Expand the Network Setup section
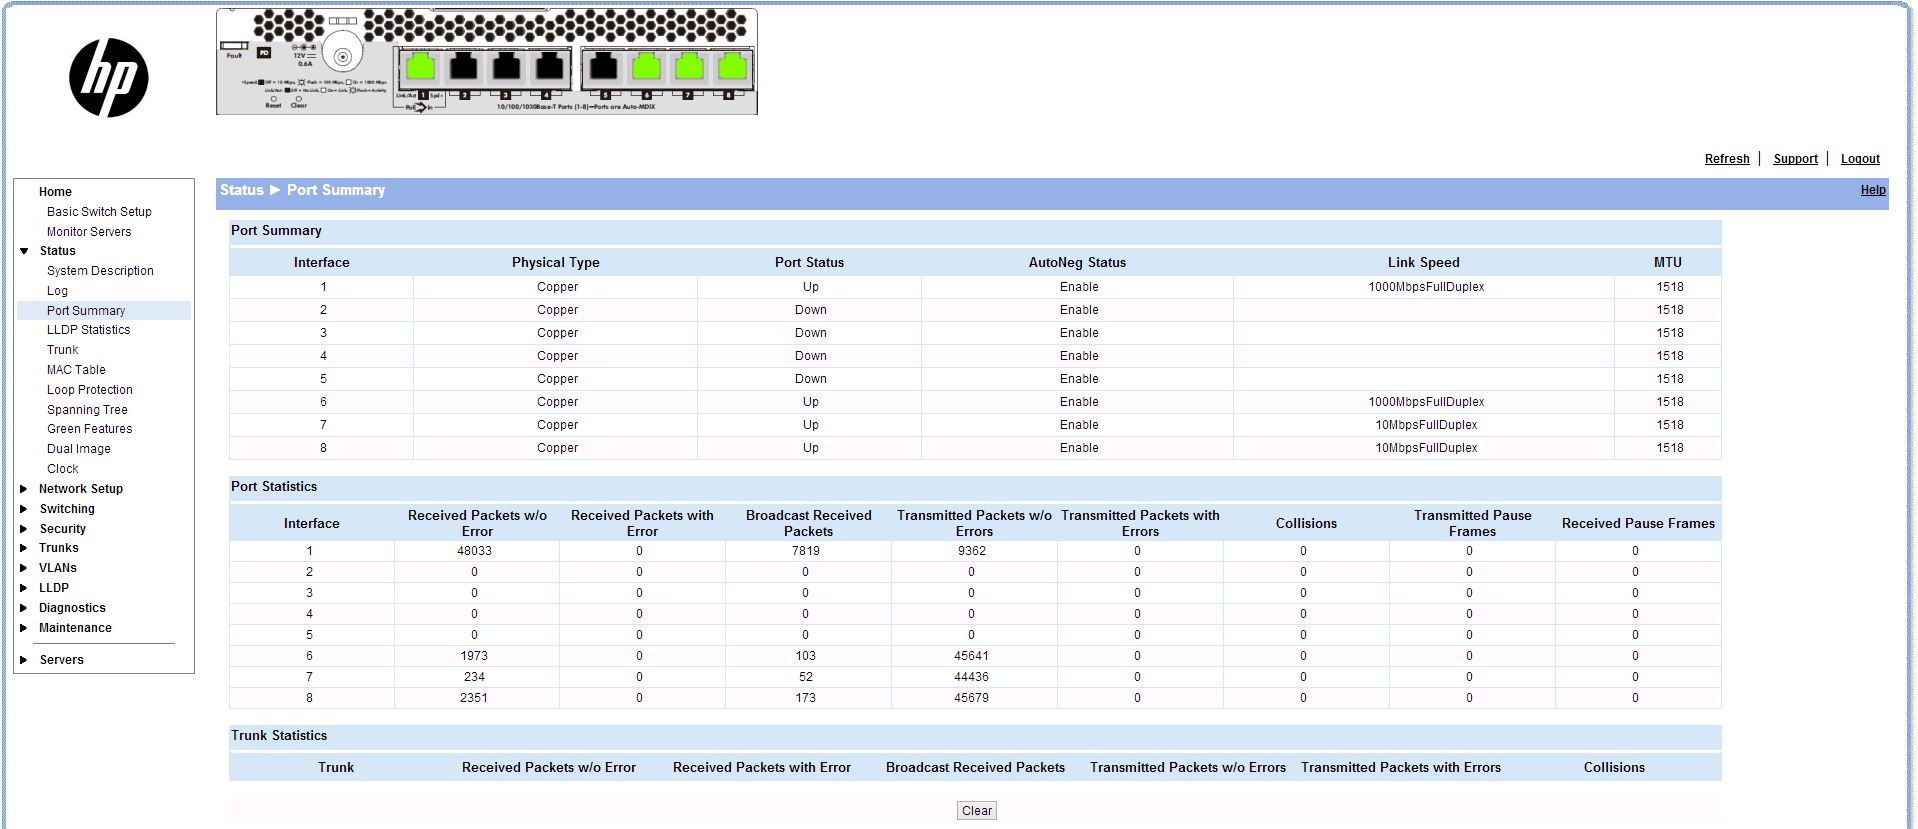Viewport: 1918px width, 829px height. [24, 489]
